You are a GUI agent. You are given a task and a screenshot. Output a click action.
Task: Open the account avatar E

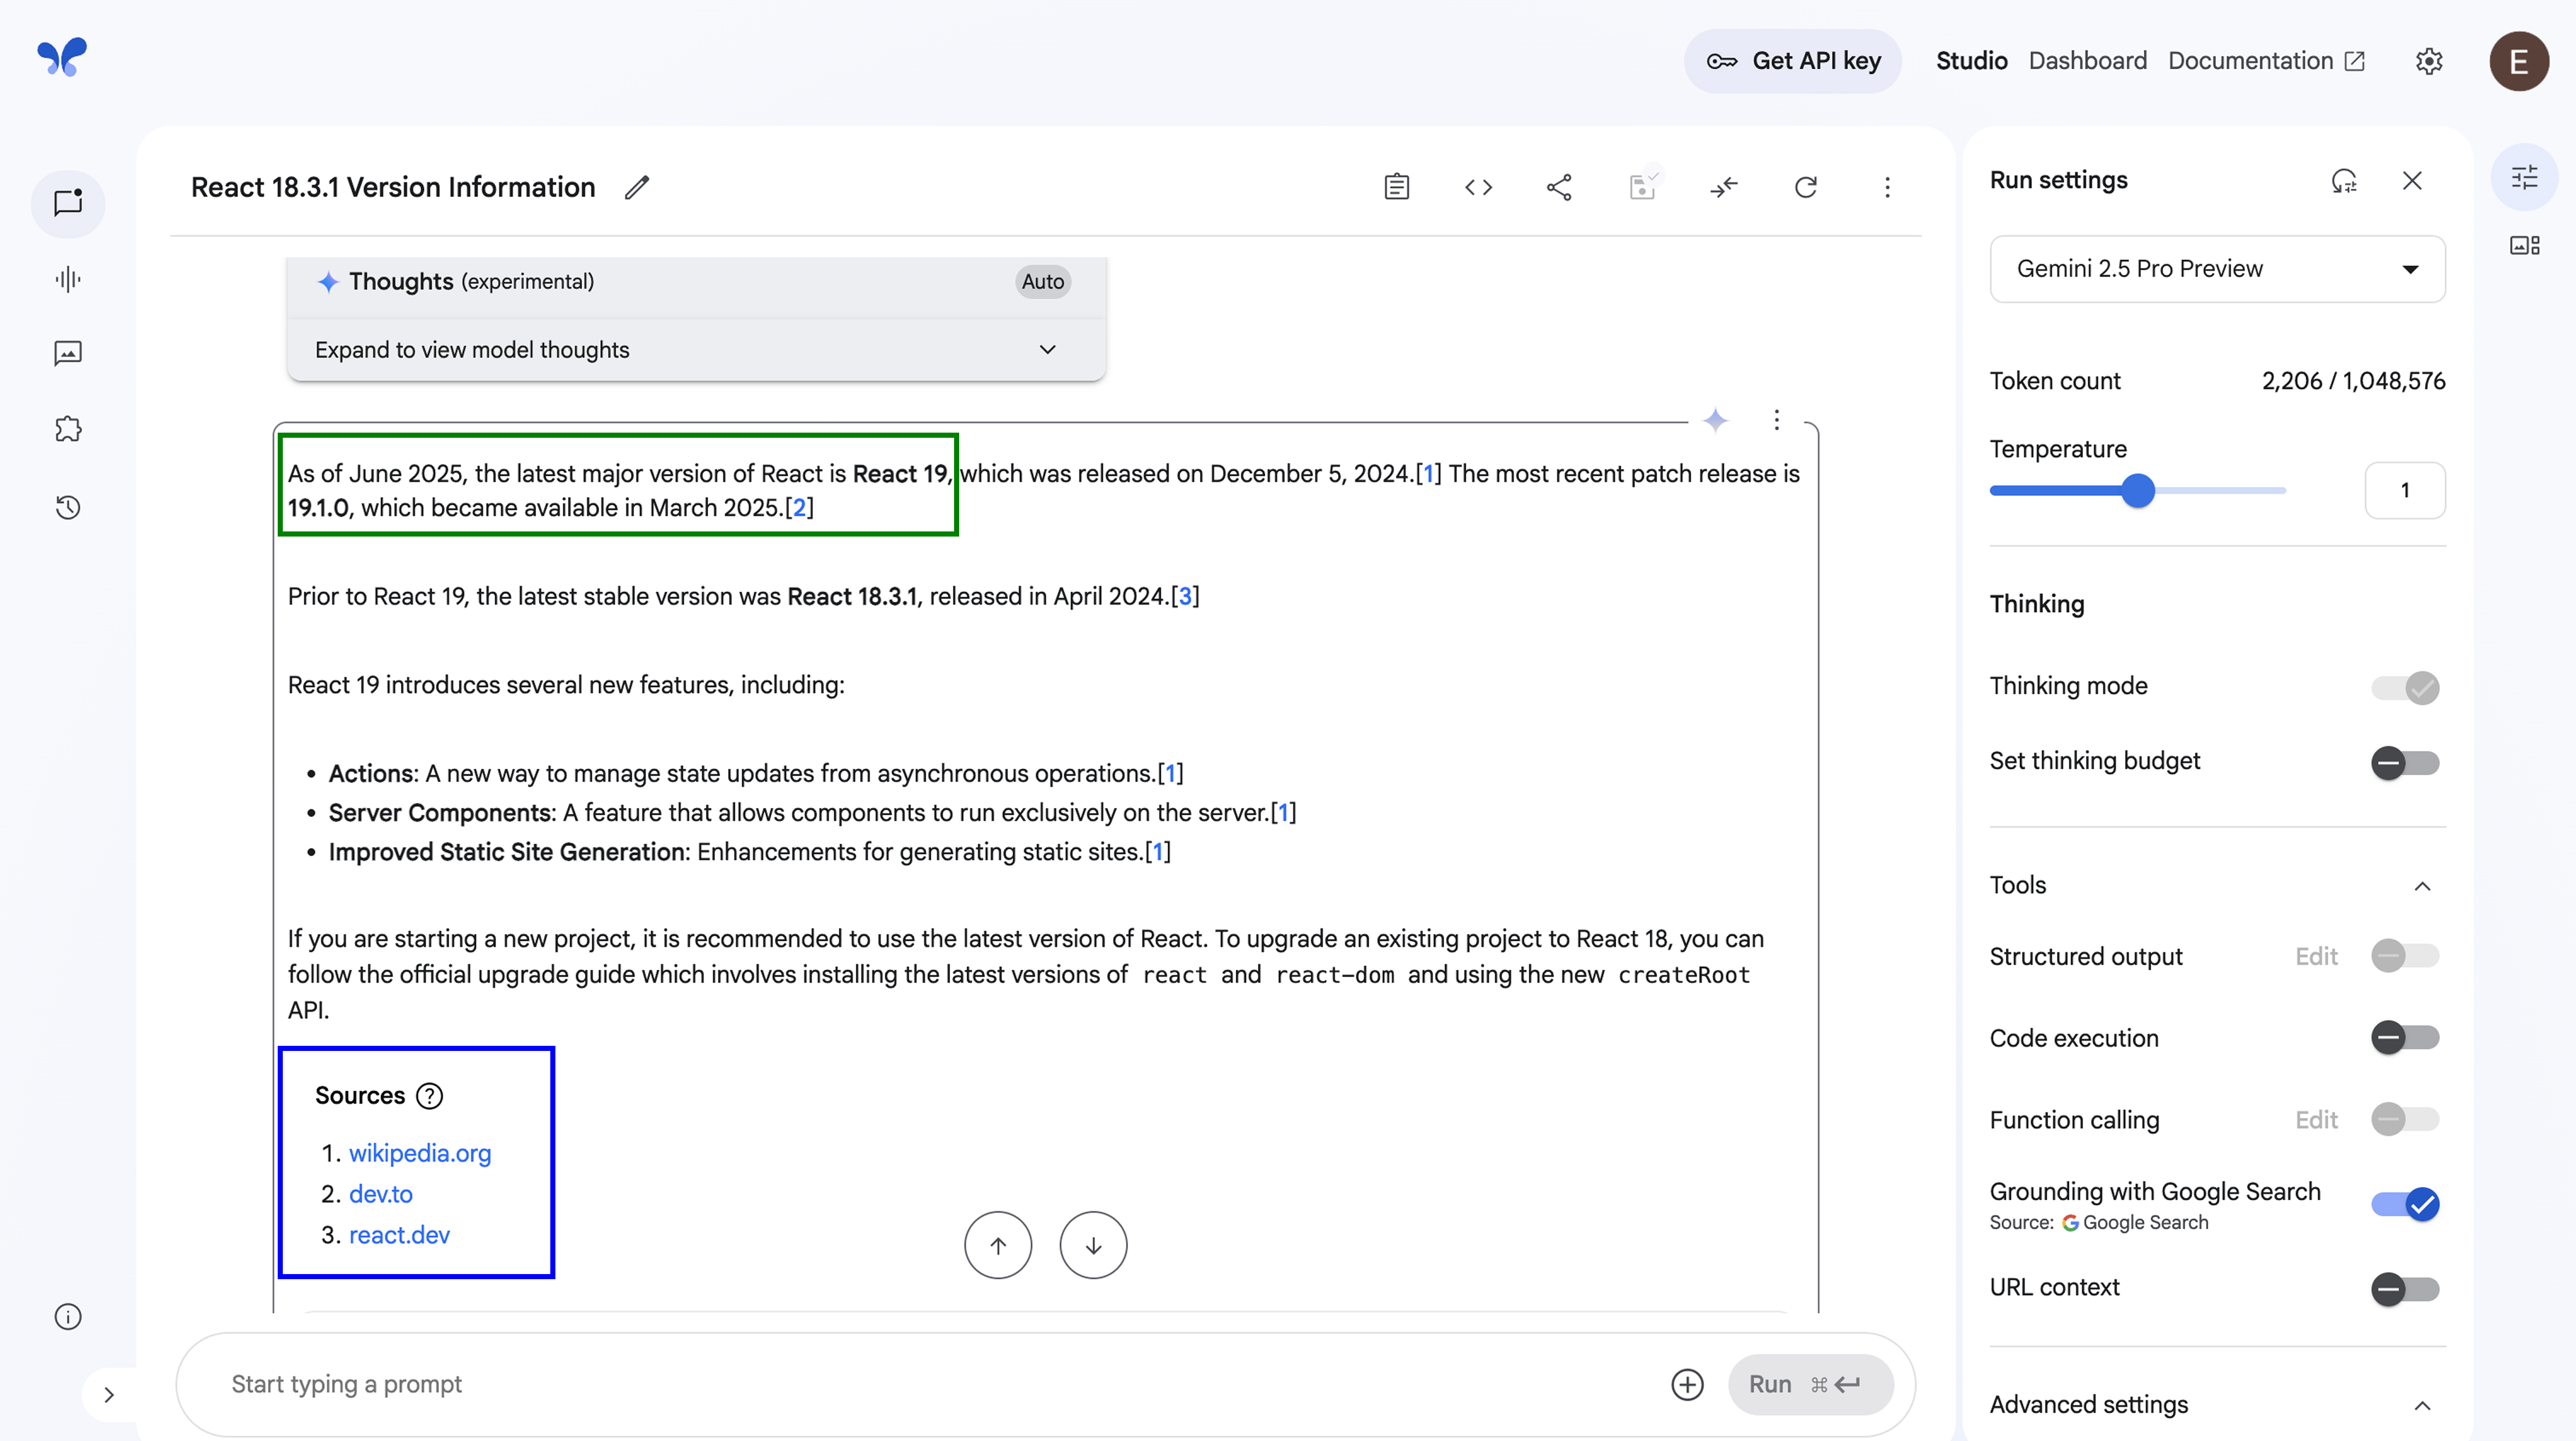[2519, 61]
